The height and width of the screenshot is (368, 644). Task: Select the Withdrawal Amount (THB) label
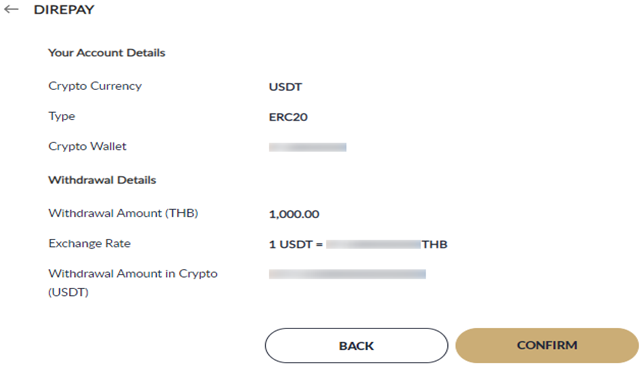pos(123,213)
